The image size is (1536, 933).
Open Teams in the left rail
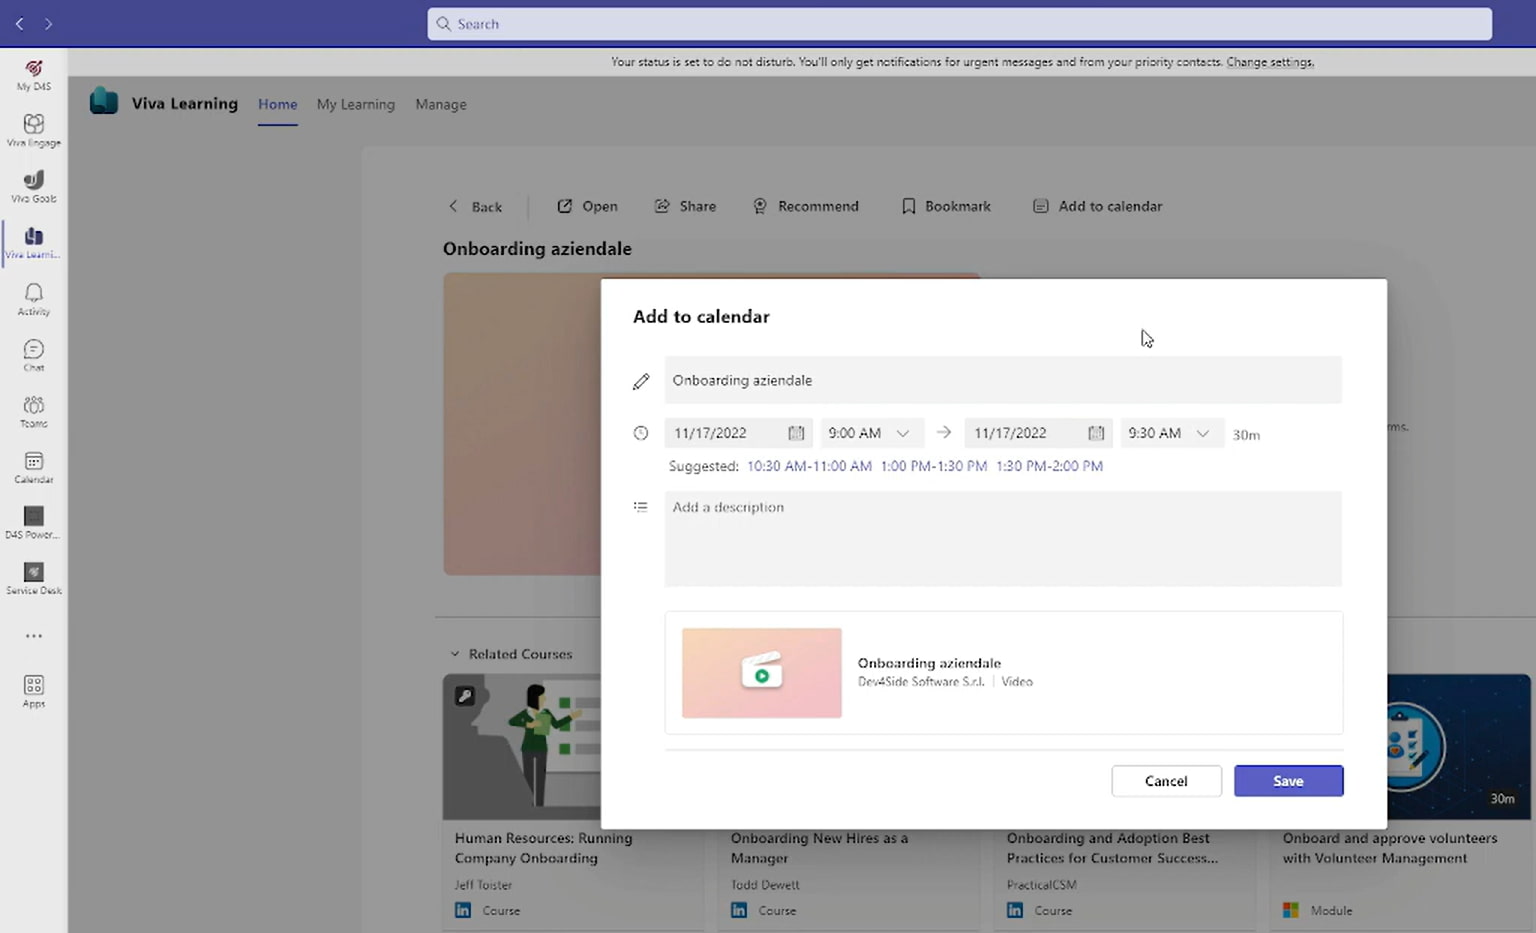coord(34,410)
